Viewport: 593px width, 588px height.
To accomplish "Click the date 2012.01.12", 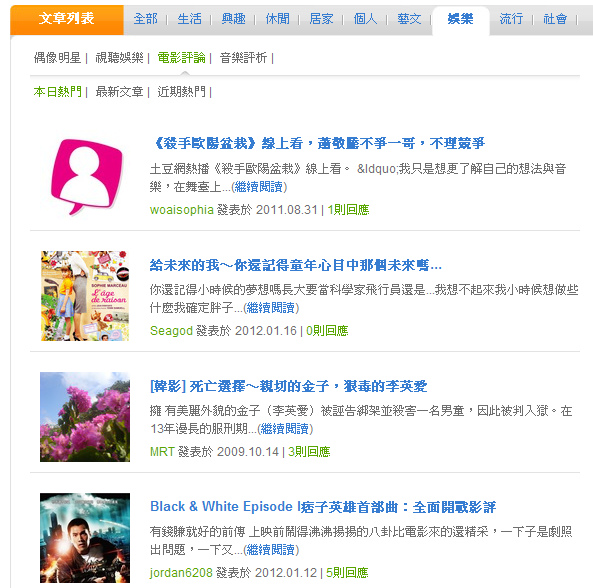I will point(286,572).
